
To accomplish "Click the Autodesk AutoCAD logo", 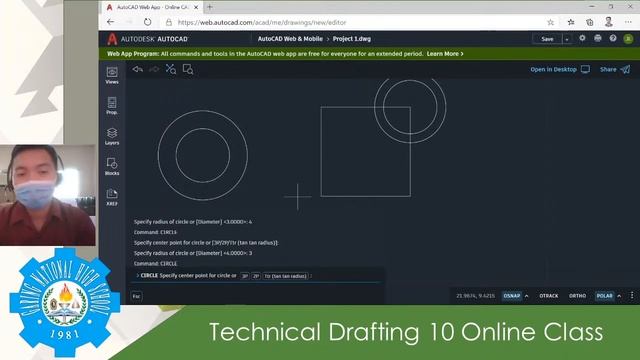I will point(147,39).
